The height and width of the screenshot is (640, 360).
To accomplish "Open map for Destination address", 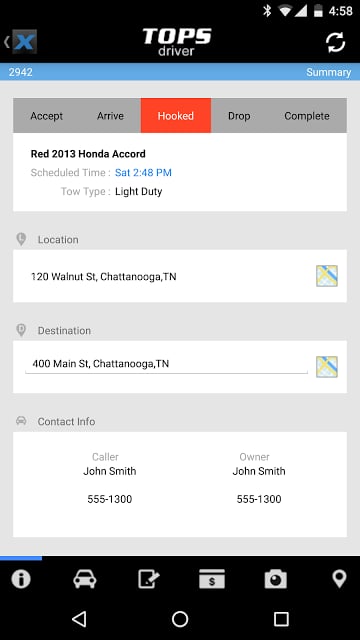I will tap(327, 367).
